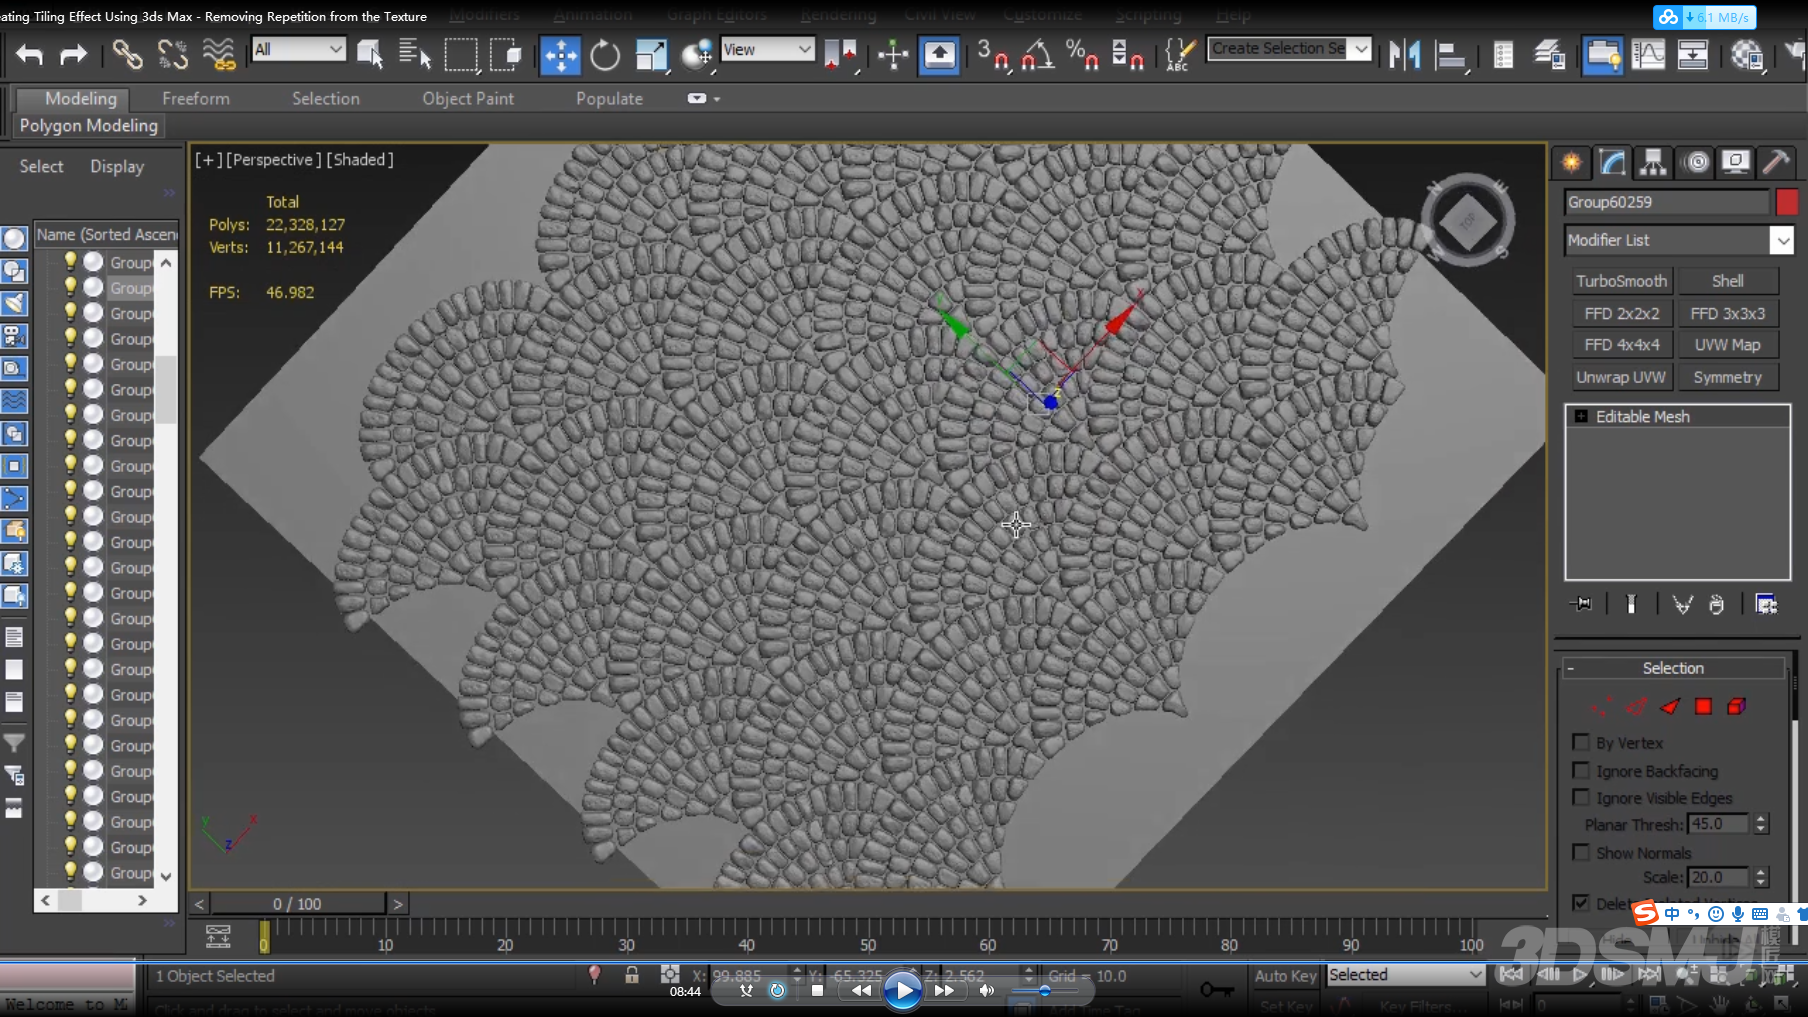Adjust the video player volume slider
This screenshot has width=1808, height=1017.
1045,991
